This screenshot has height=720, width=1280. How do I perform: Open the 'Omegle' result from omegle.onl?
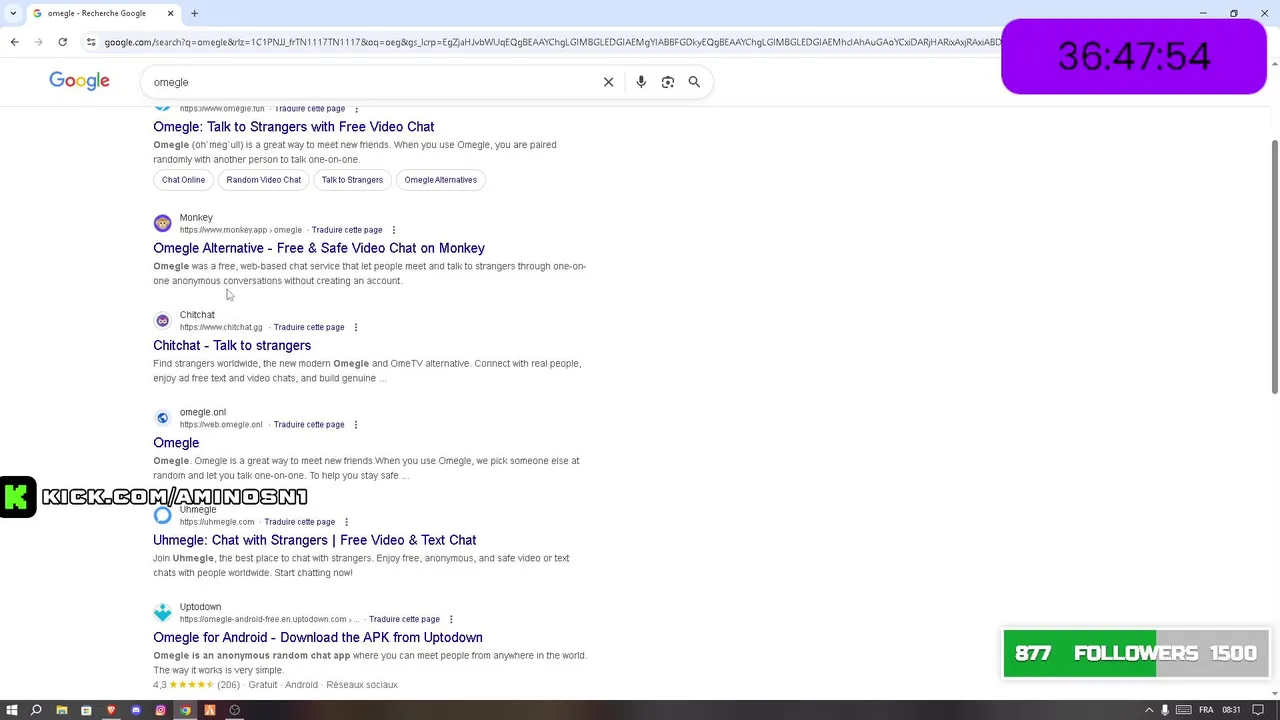tap(176, 443)
